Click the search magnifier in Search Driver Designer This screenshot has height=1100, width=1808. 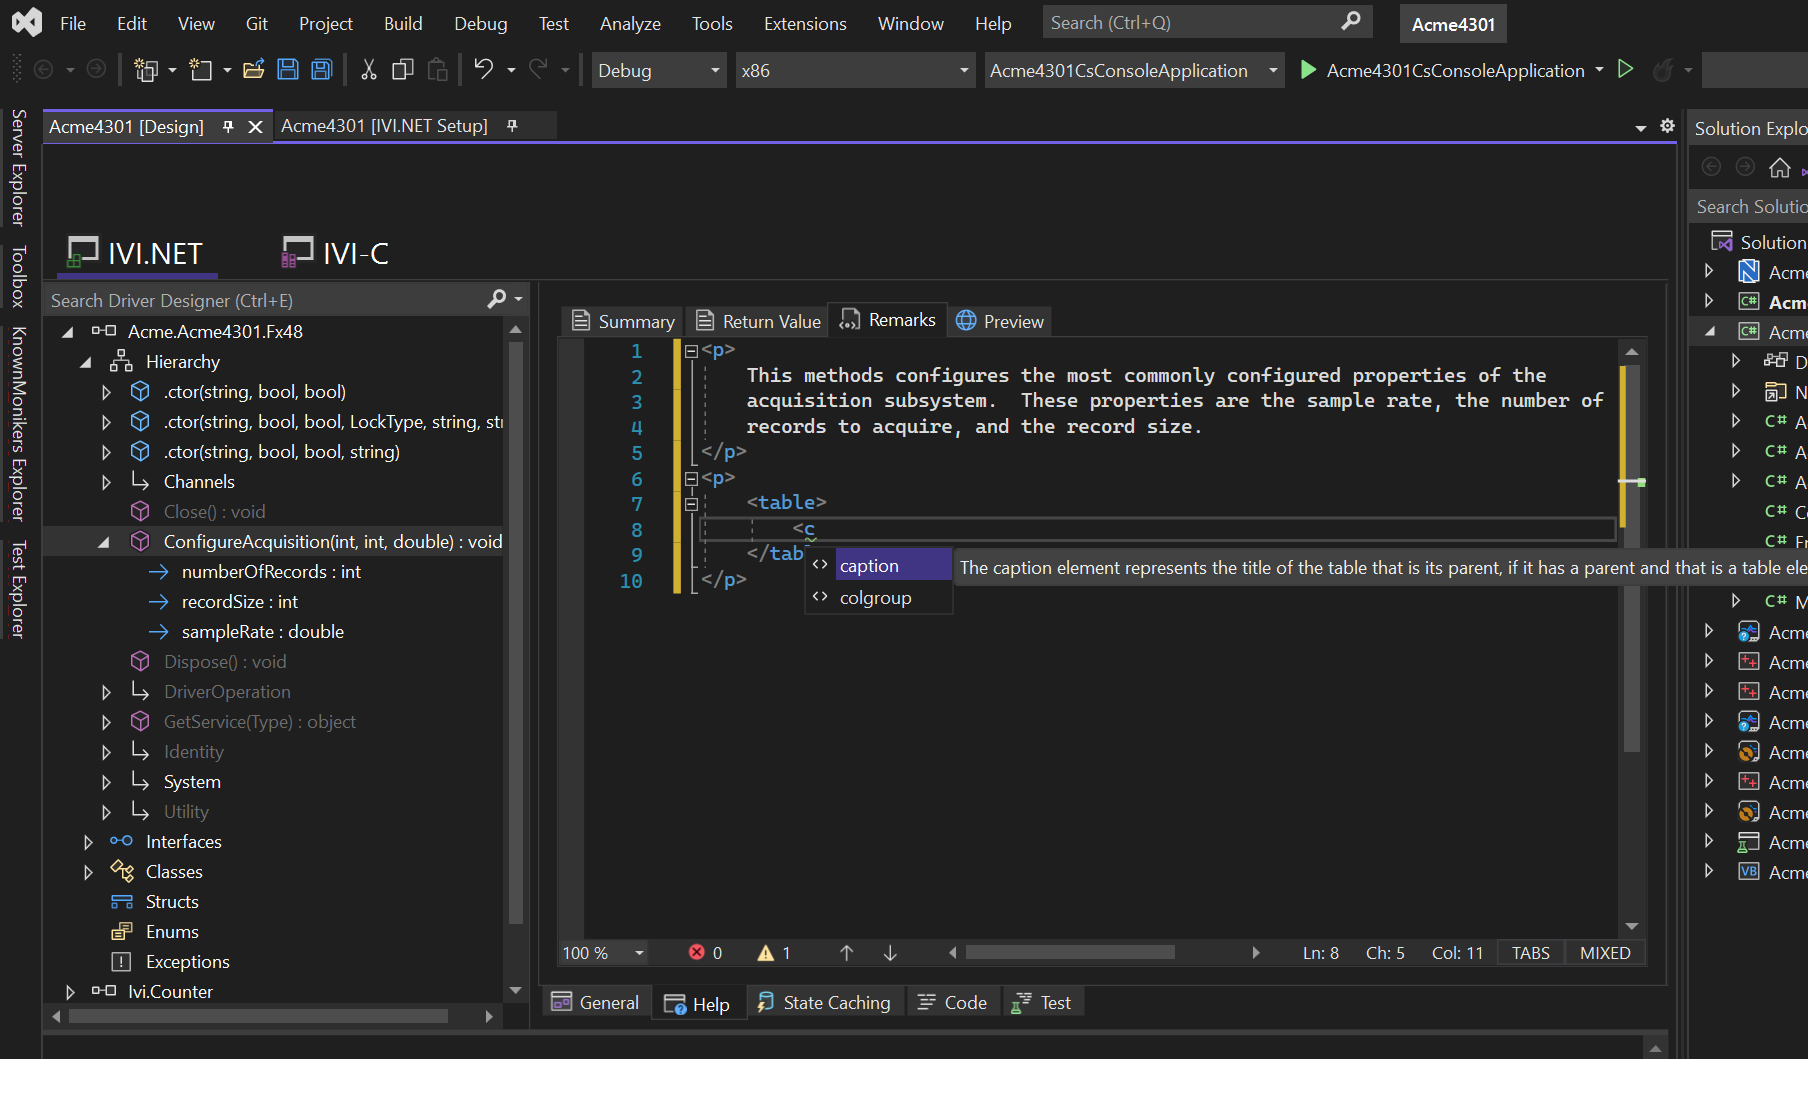[497, 299]
